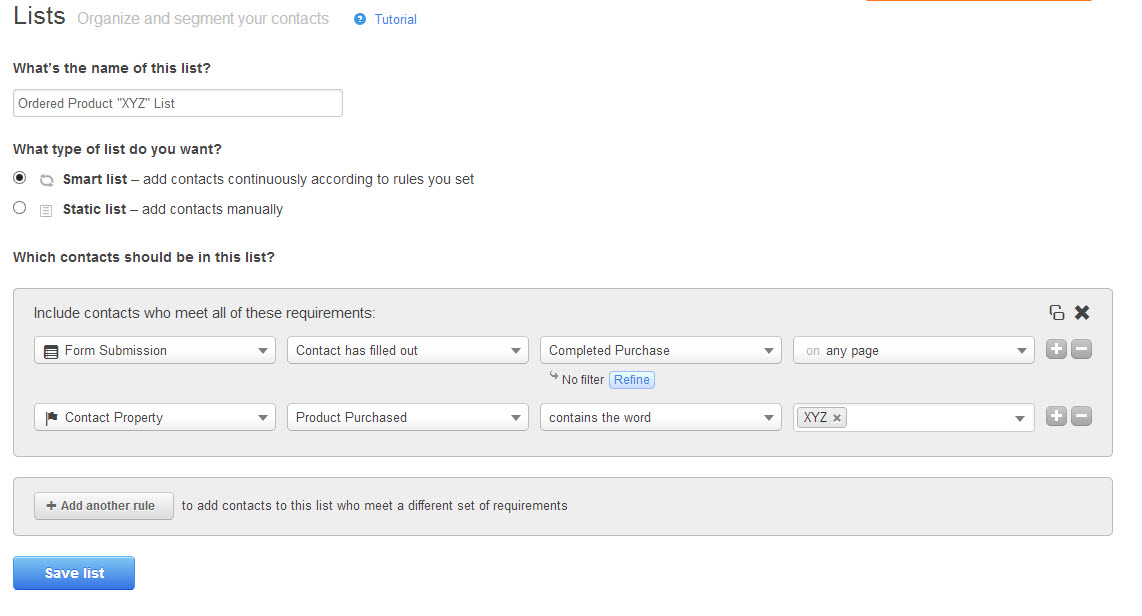This screenshot has width=1142, height=616.
Task: Remove the XYZ tag with its x
Action: 837,418
